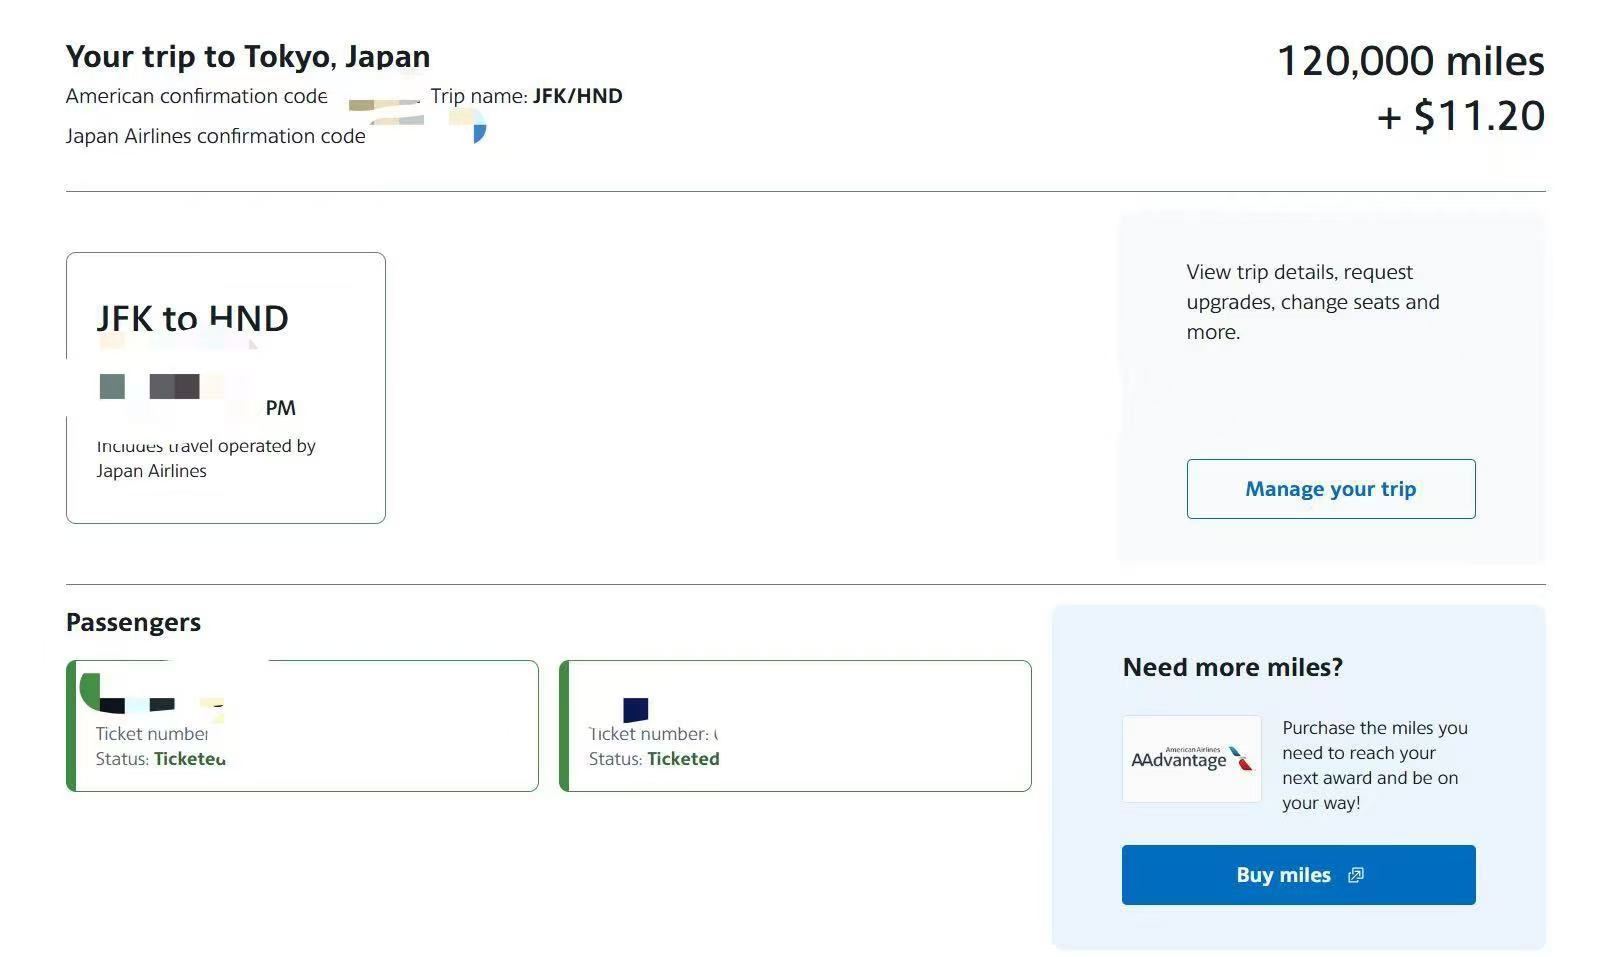Open the JFK to HND flight card

(x=225, y=387)
